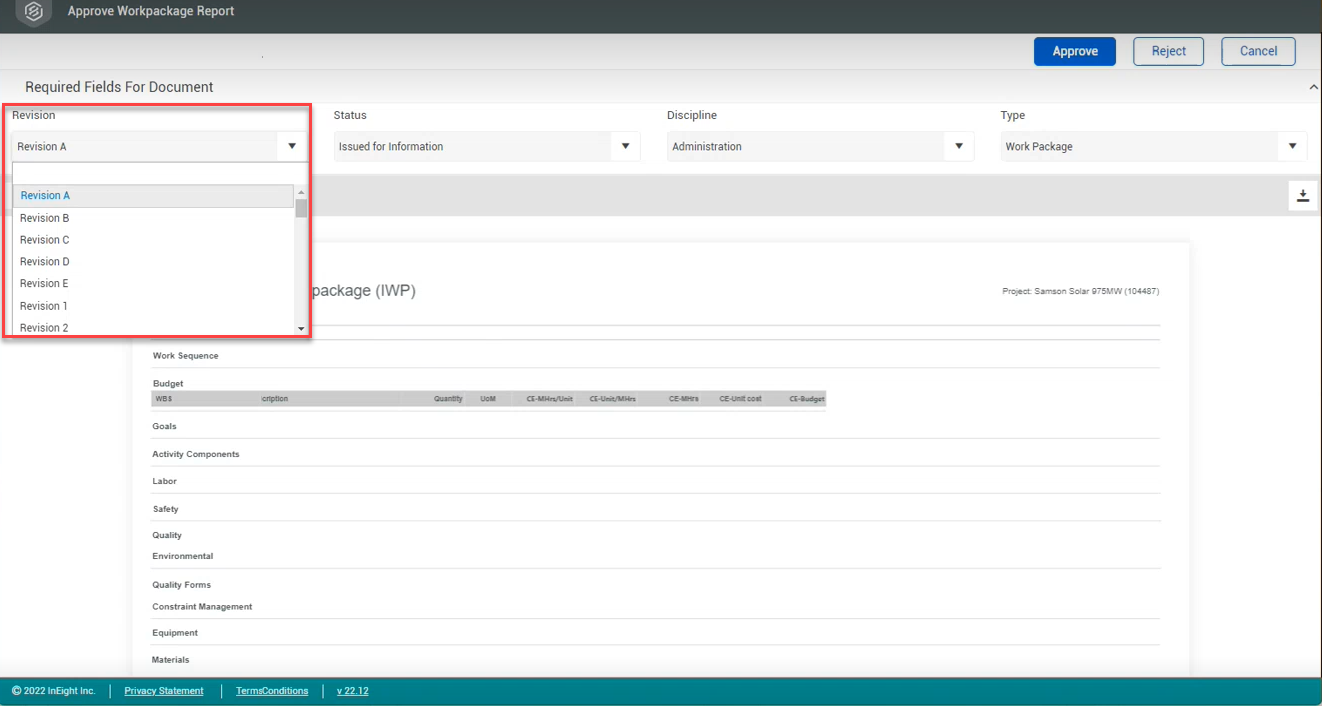Image resolution: width=1322 pixels, height=706 pixels.
Task: Click the Quality Forms heading
Action: [x=182, y=585]
